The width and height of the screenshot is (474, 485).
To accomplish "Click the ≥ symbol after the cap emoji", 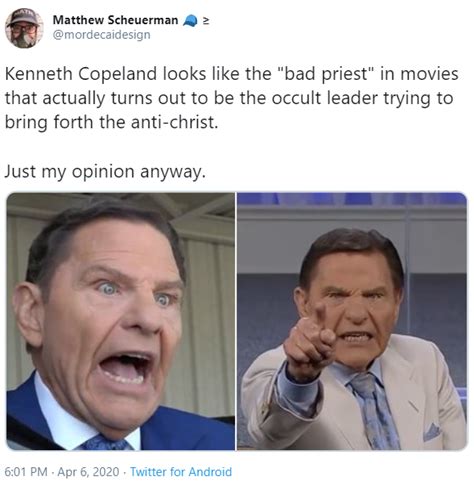I will point(206,21).
